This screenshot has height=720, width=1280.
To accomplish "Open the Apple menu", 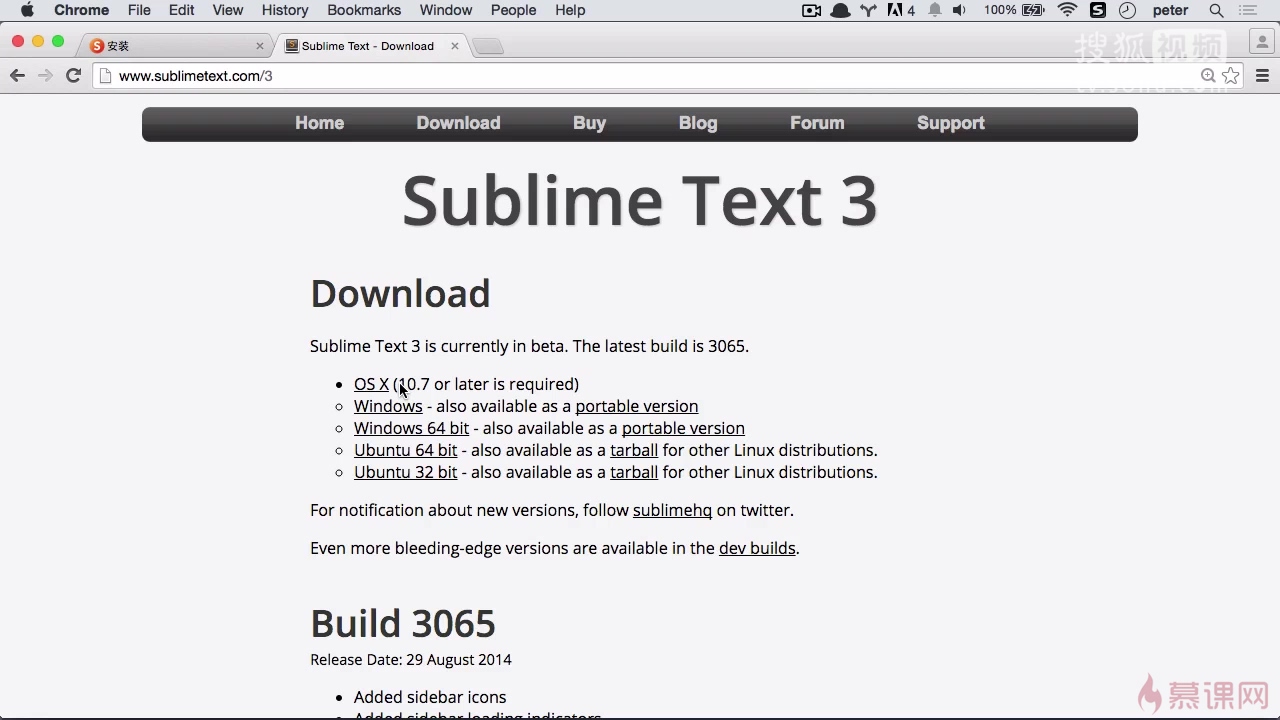I will click(27, 10).
